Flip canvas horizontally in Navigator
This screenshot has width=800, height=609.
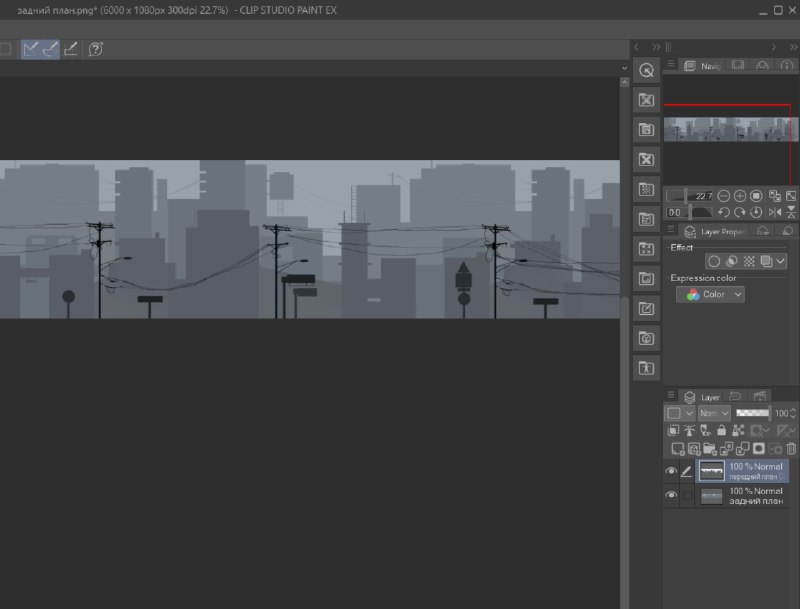[774, 212]
